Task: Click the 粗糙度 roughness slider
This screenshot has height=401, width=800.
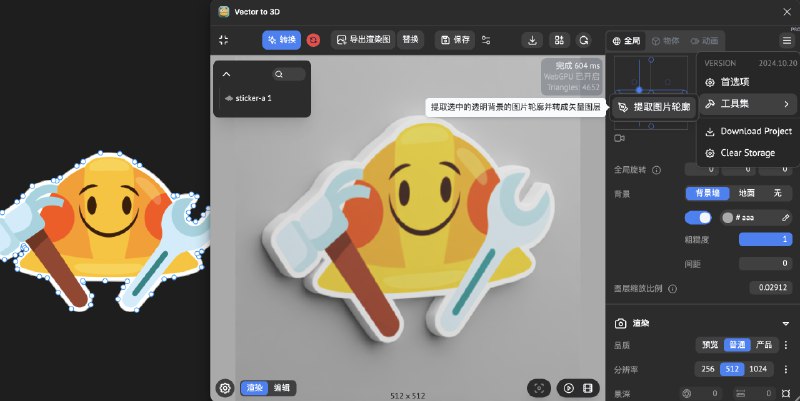Action: pyautogui.click(x=765, y=239)
